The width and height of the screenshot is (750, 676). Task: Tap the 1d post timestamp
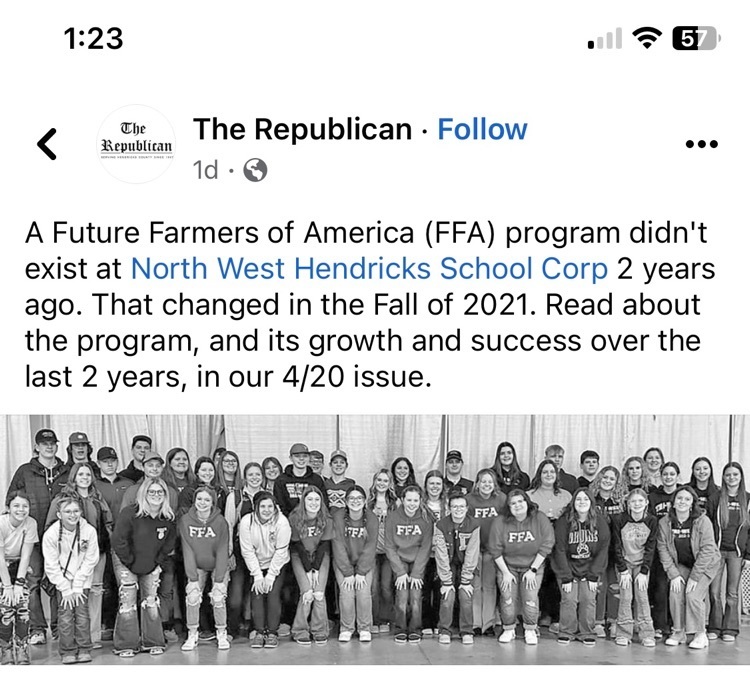[x=205, y=170]
